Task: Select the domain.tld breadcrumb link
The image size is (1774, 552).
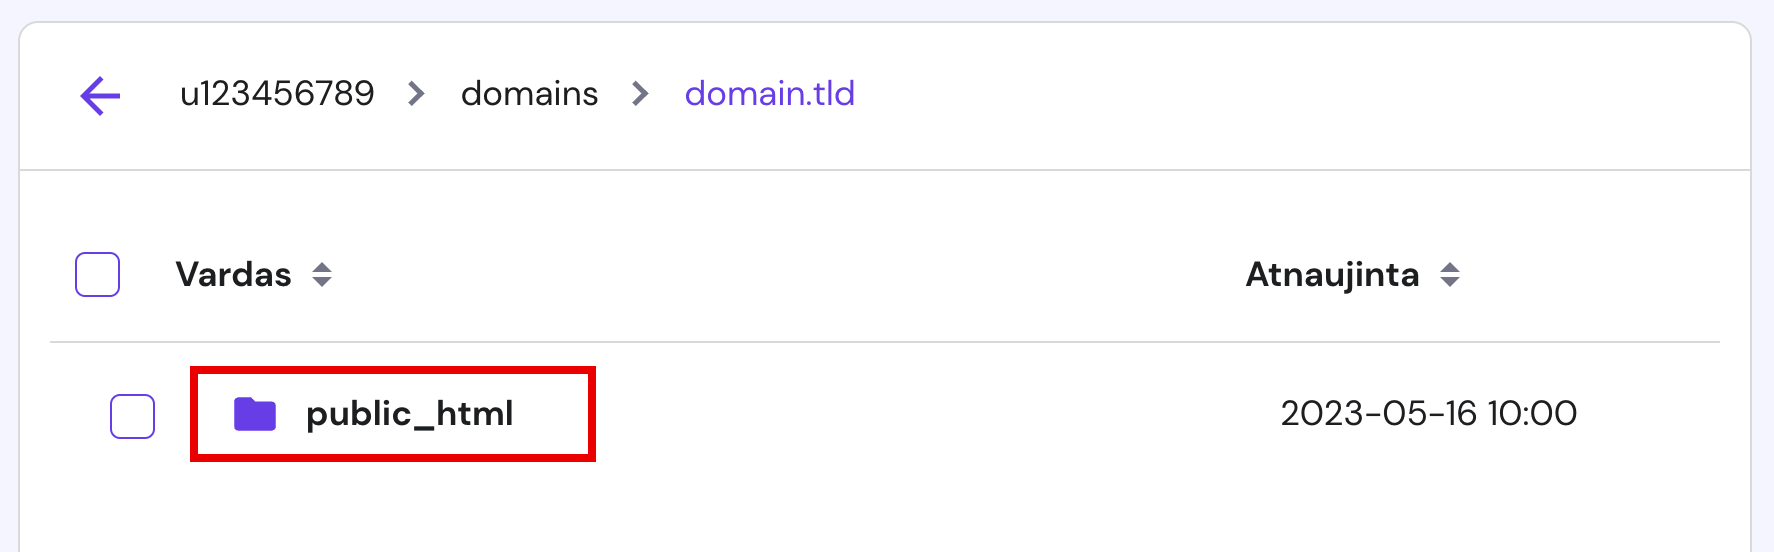Action: click(769, 94)
